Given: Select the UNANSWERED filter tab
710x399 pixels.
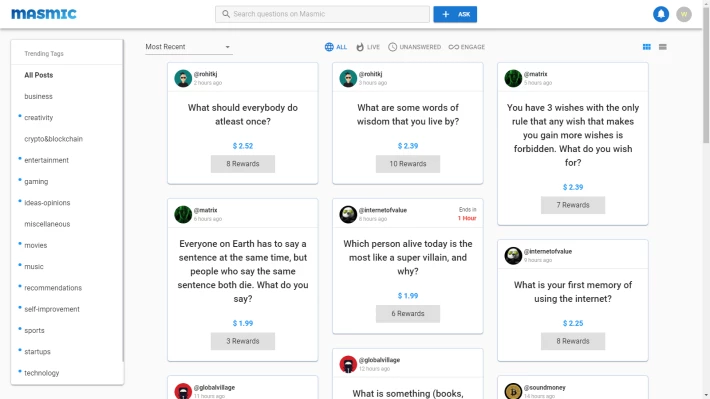Looking at the screenshot, I should [x=414, y=47].
